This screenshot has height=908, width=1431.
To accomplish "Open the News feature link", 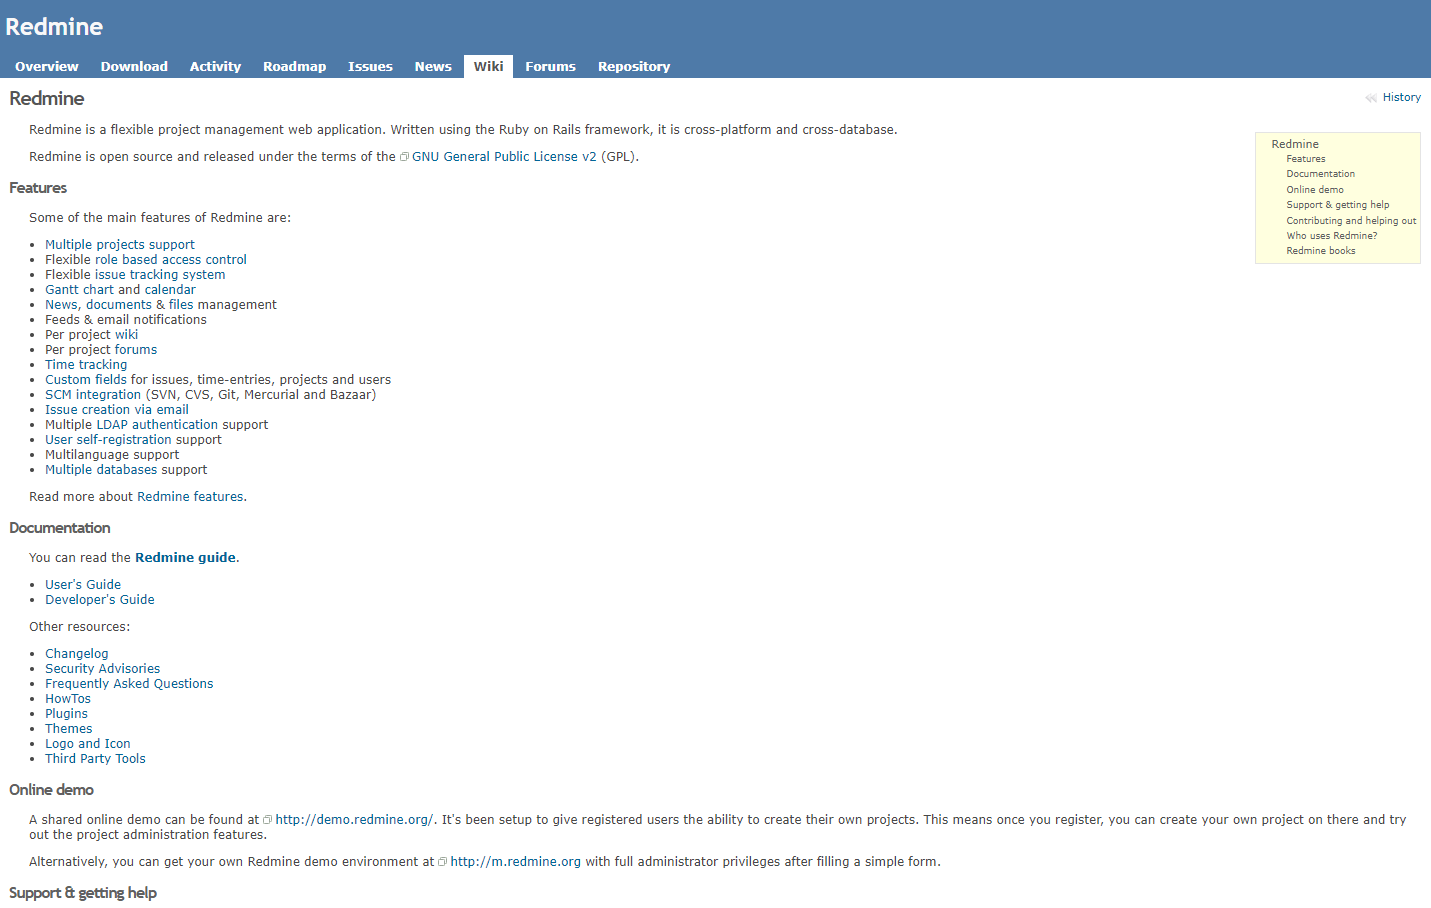I will (x=61, y=305).
